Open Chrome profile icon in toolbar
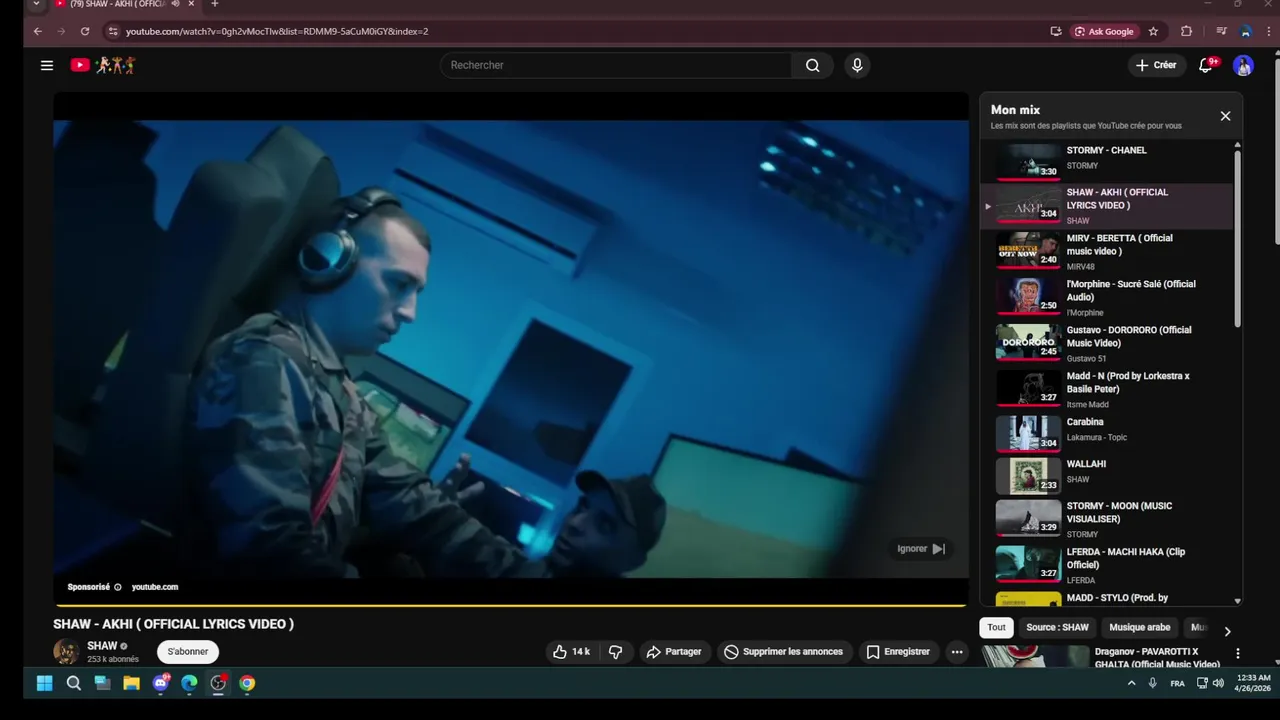 (x=1245, y=31)
